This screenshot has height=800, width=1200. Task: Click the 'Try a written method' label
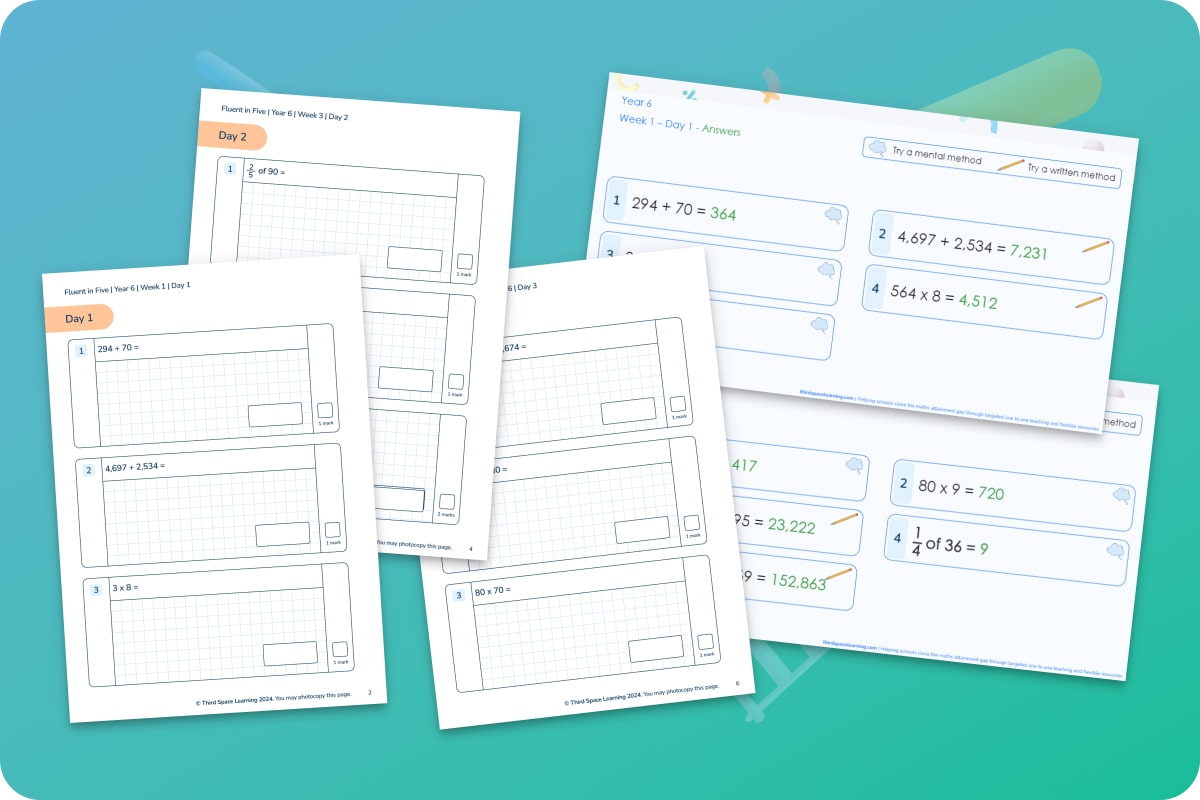click(1071, 172)
